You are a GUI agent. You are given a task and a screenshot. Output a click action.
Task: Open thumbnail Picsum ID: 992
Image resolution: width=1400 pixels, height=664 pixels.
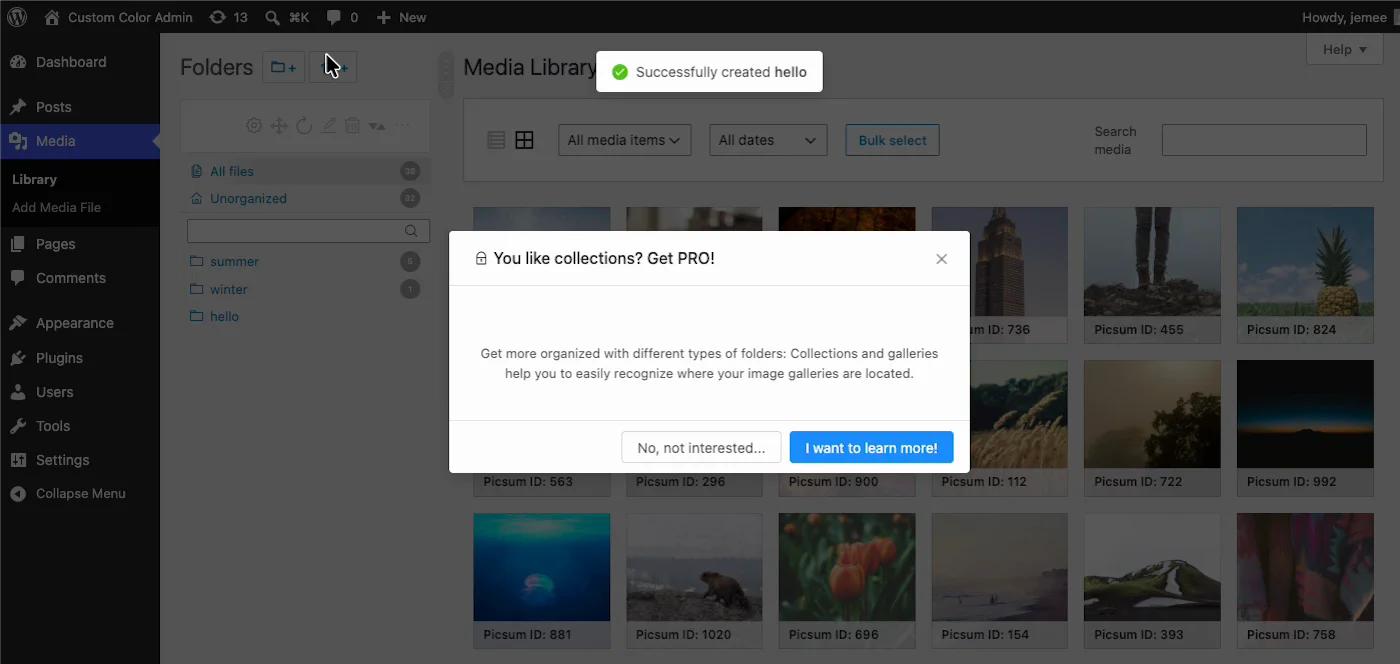pyautogui.click(x=1305, y=428)
